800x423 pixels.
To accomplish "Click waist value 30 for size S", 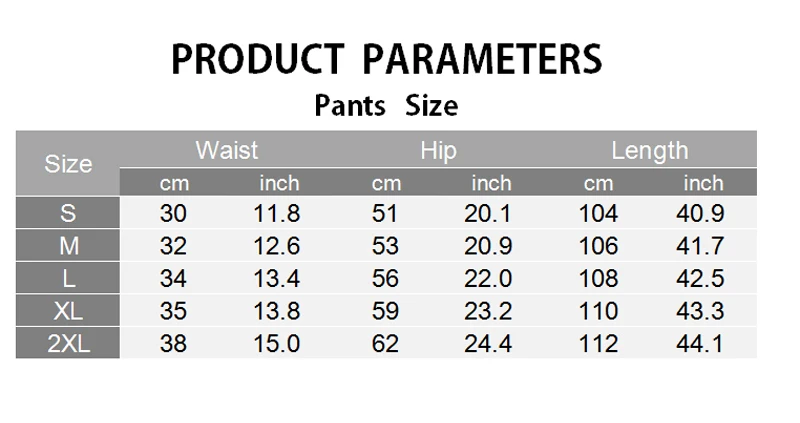I will tap(174, 213).
